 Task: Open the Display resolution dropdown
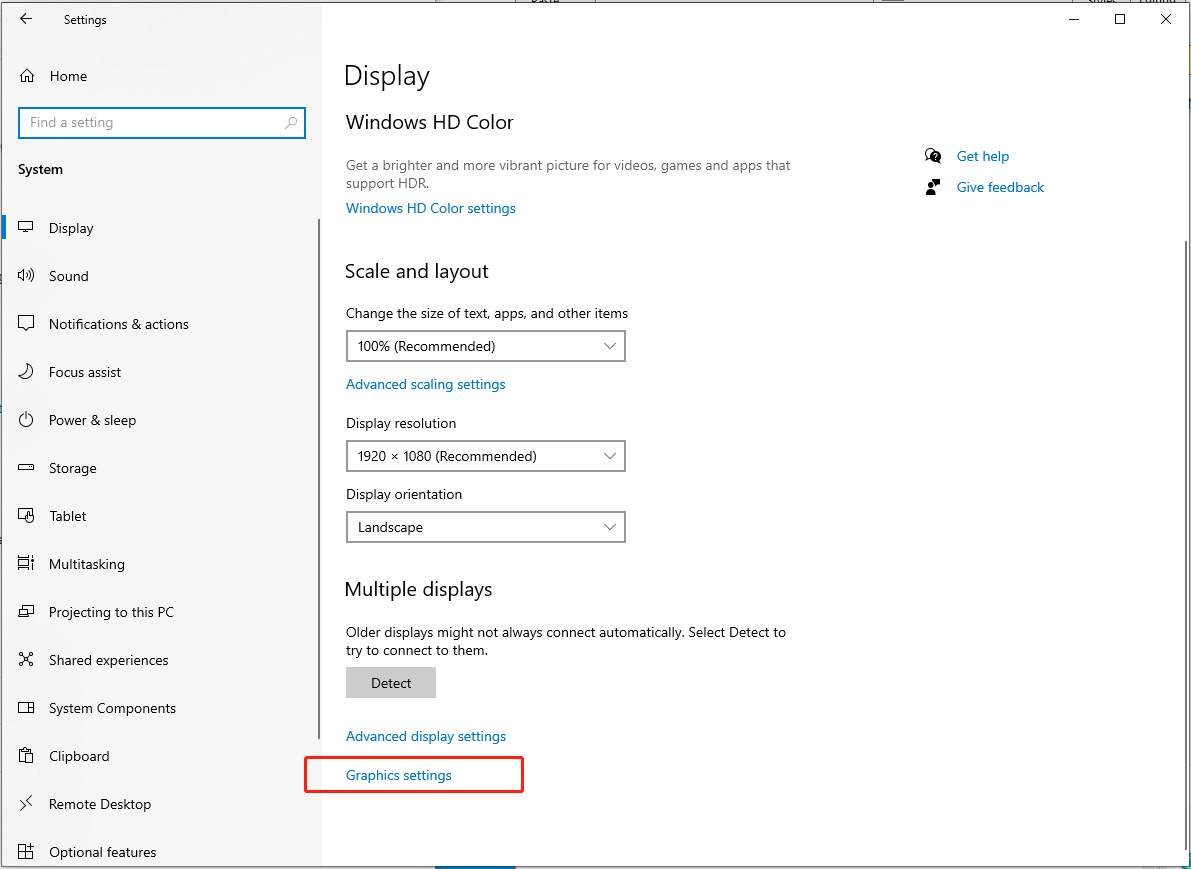point(485,456)
